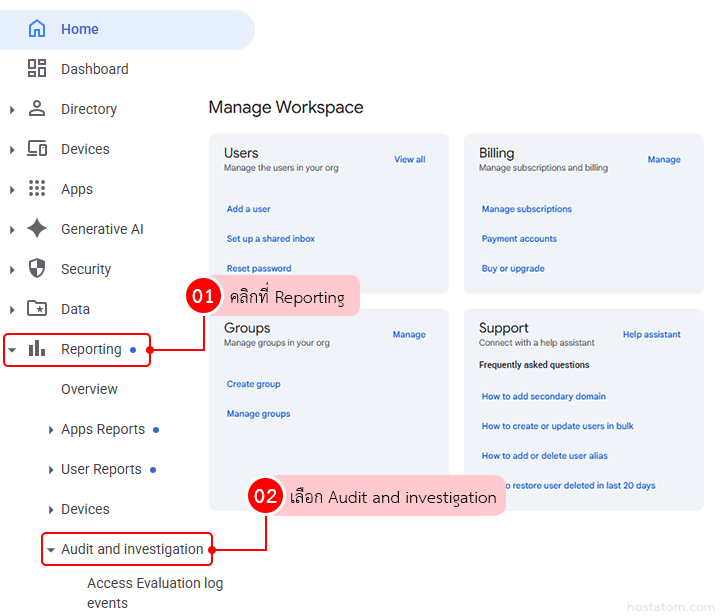This screenshot has width=720, height=616.
Task: Select Security in the sidebar
Action: 86,269
